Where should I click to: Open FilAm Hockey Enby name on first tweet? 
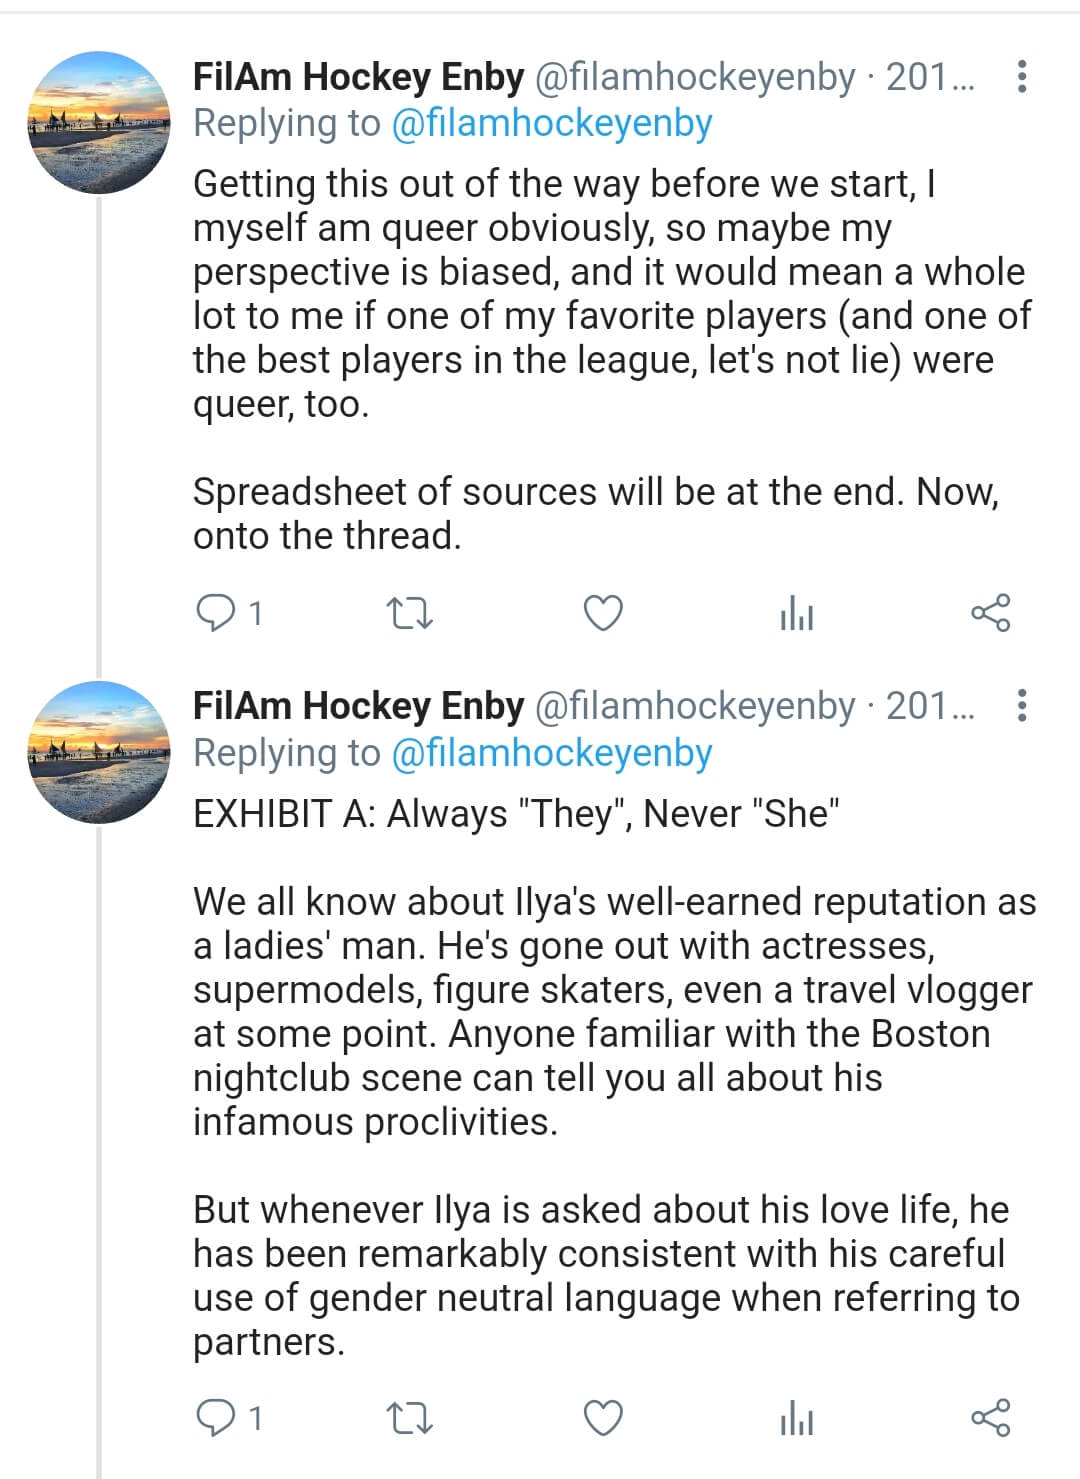point(358,77)
